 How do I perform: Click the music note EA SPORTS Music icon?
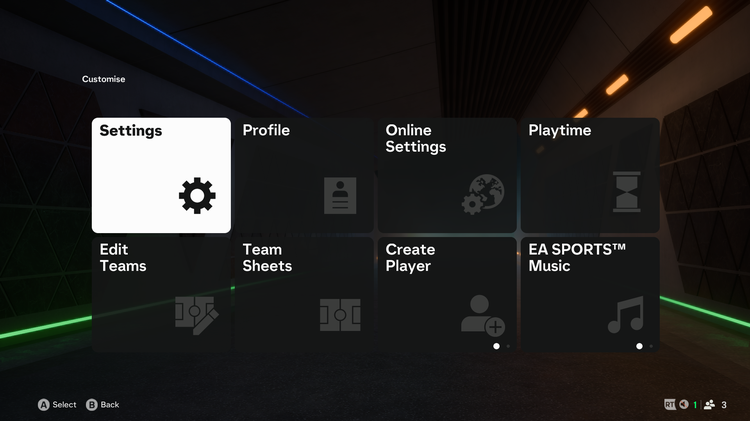click(626, 314)
